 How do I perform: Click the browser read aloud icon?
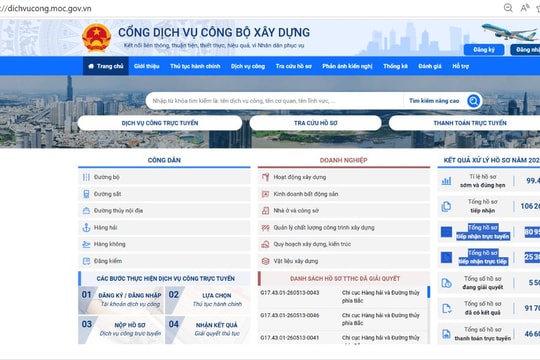(x=525, y=8)
